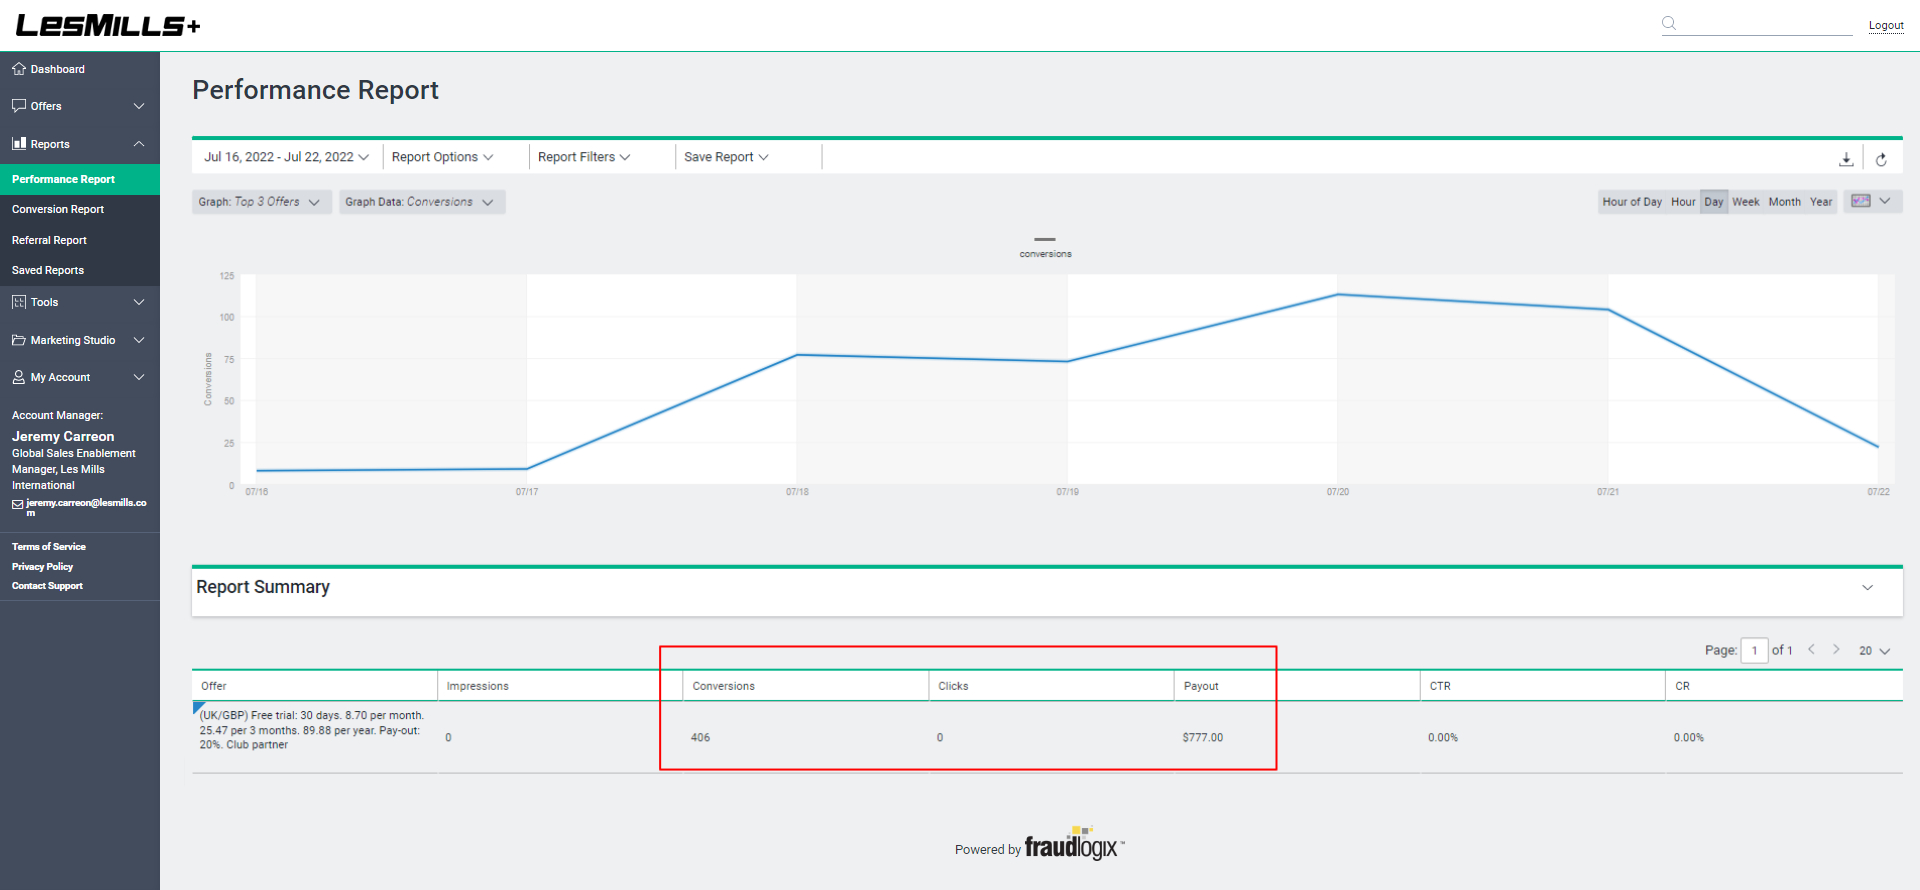
Task: Sort by the Offer column header
Action: [214, 686]
